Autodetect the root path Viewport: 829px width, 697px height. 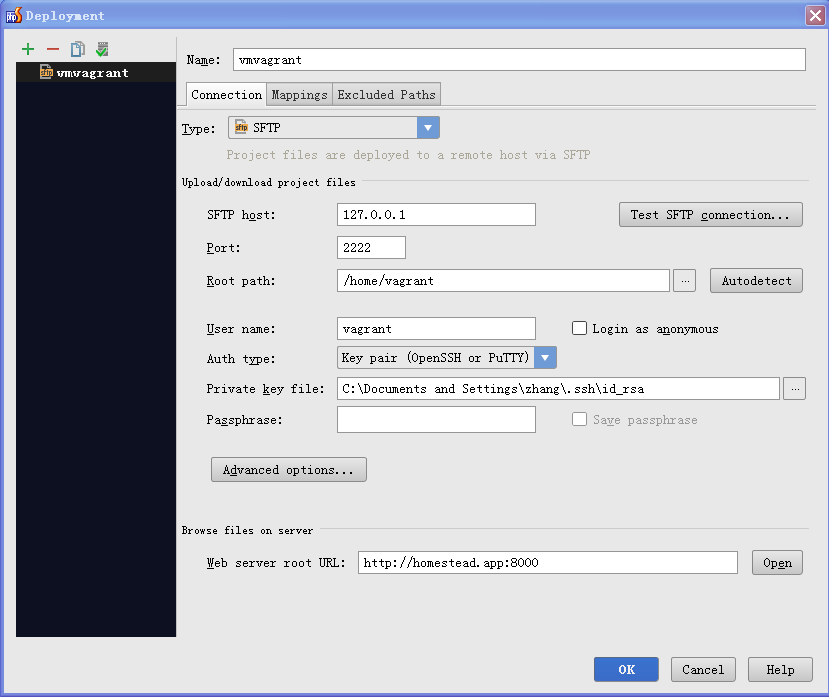point(756,281)
